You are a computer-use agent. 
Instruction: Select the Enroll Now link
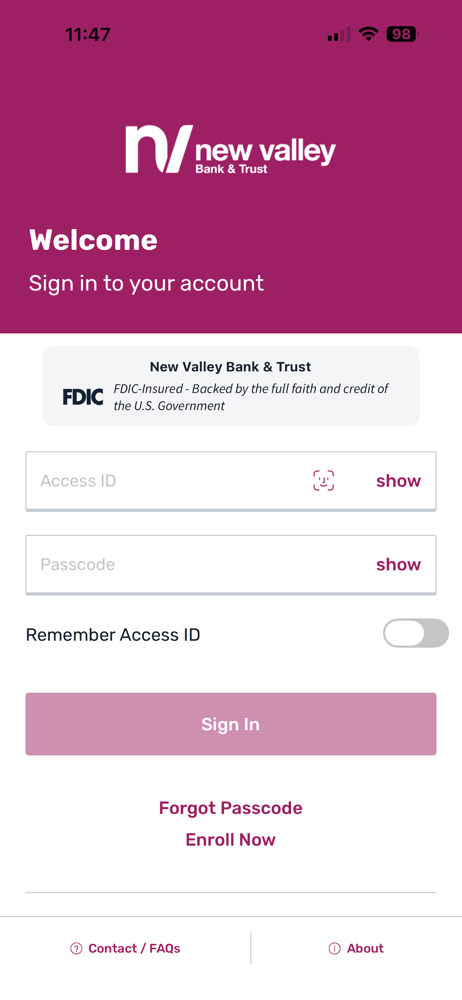tap(230, 839)
